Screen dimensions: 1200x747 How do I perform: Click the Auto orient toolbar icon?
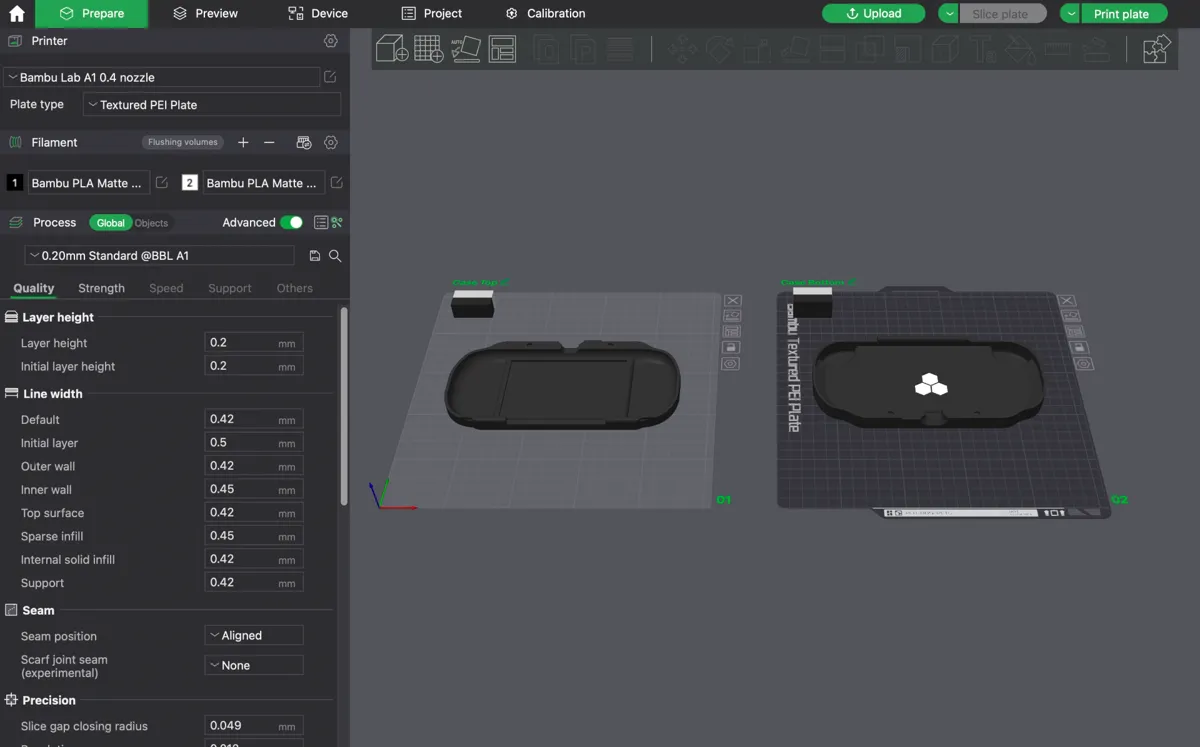tap(465, 48)
